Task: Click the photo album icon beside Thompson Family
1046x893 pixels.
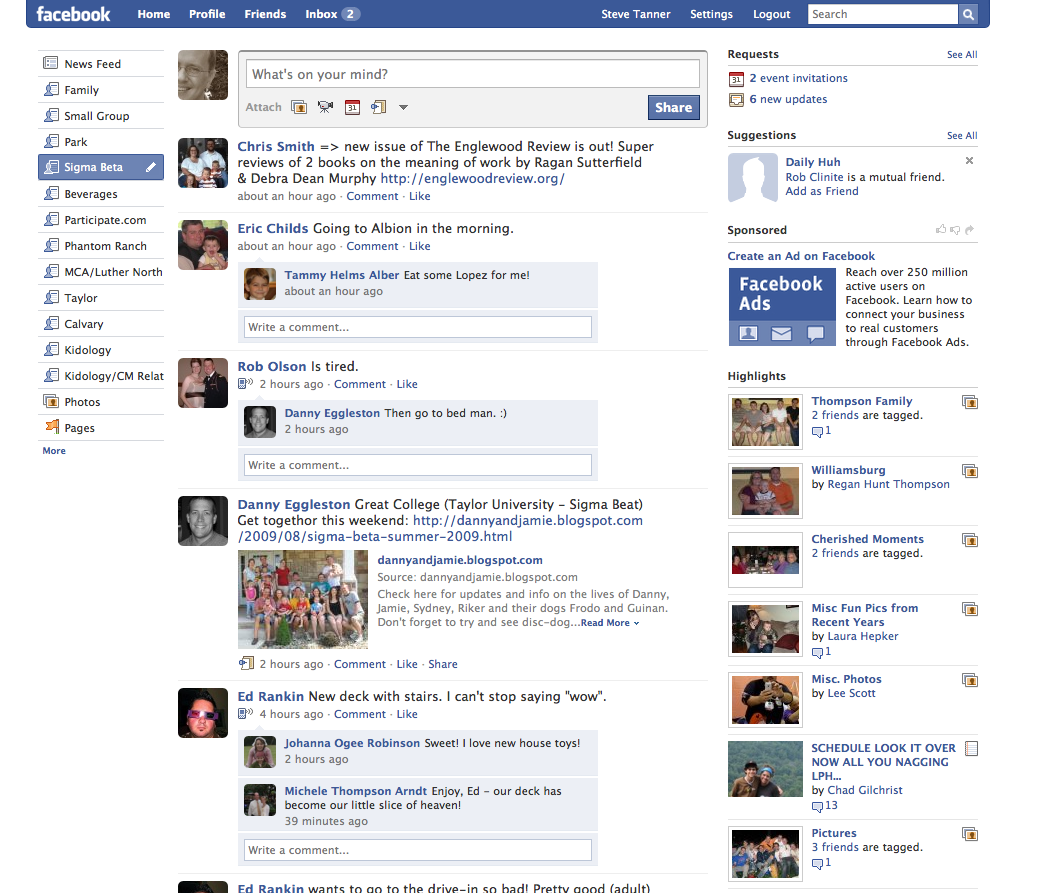Action: click(970, 402)
